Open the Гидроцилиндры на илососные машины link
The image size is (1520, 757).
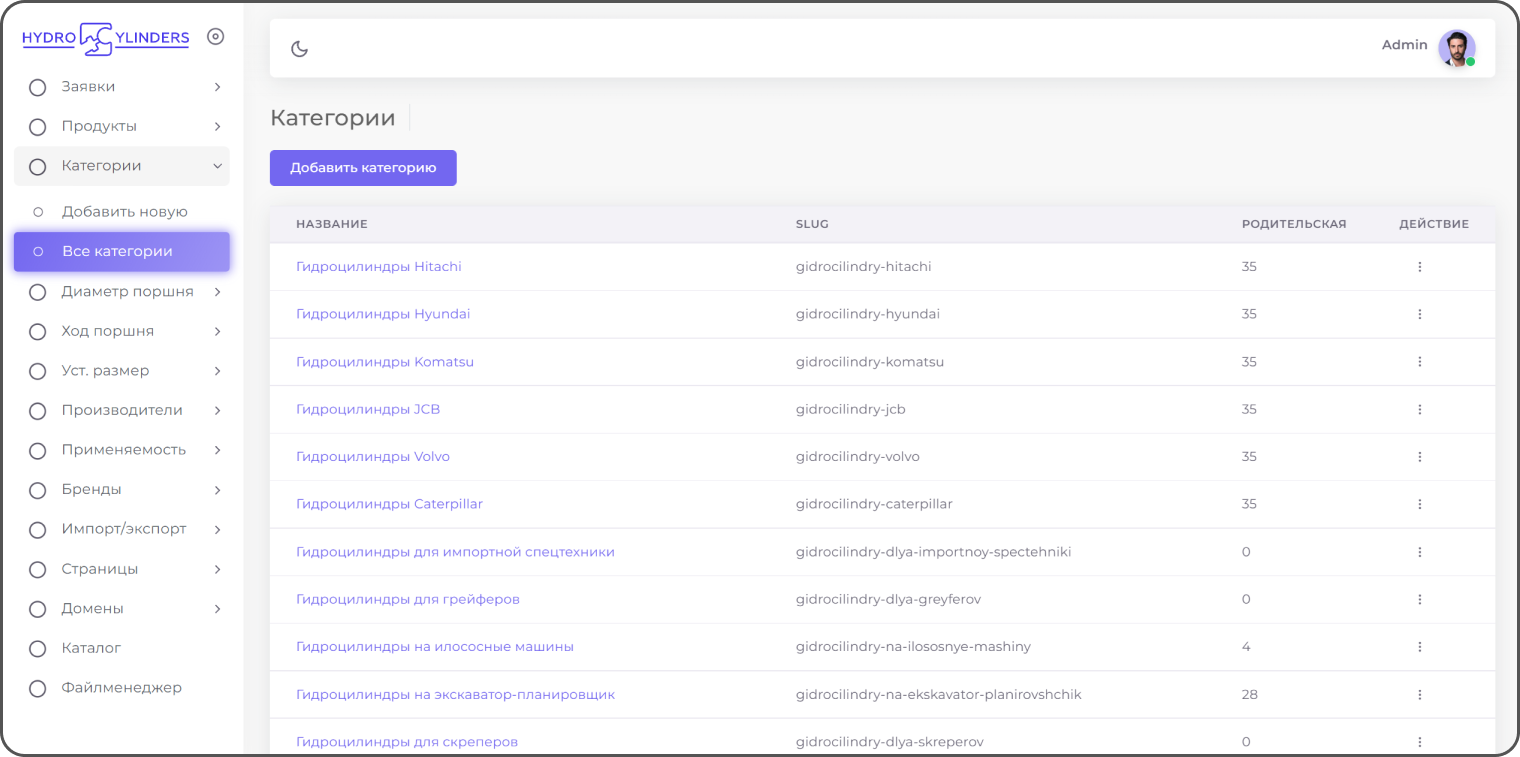click(435, 647)
